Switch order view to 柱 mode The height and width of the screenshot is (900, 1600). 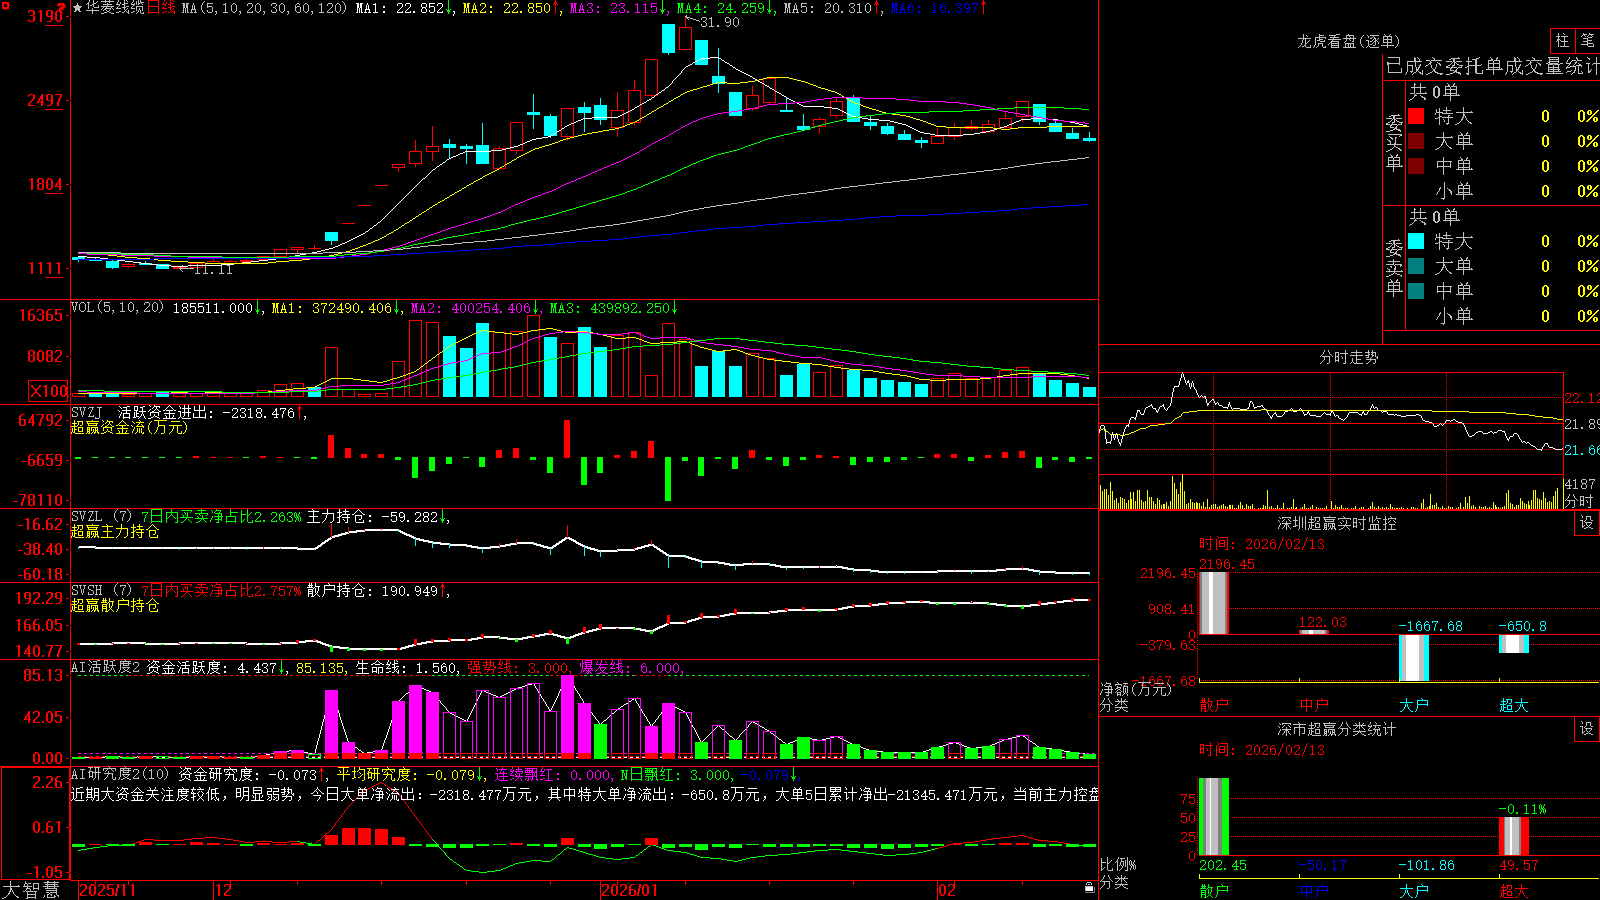click(1562, 41)
